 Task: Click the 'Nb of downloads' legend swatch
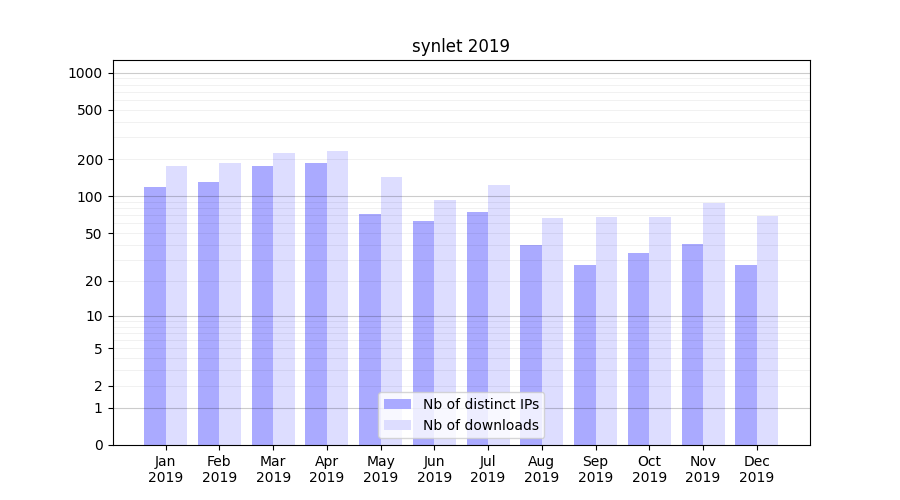[x=397, y=425]
